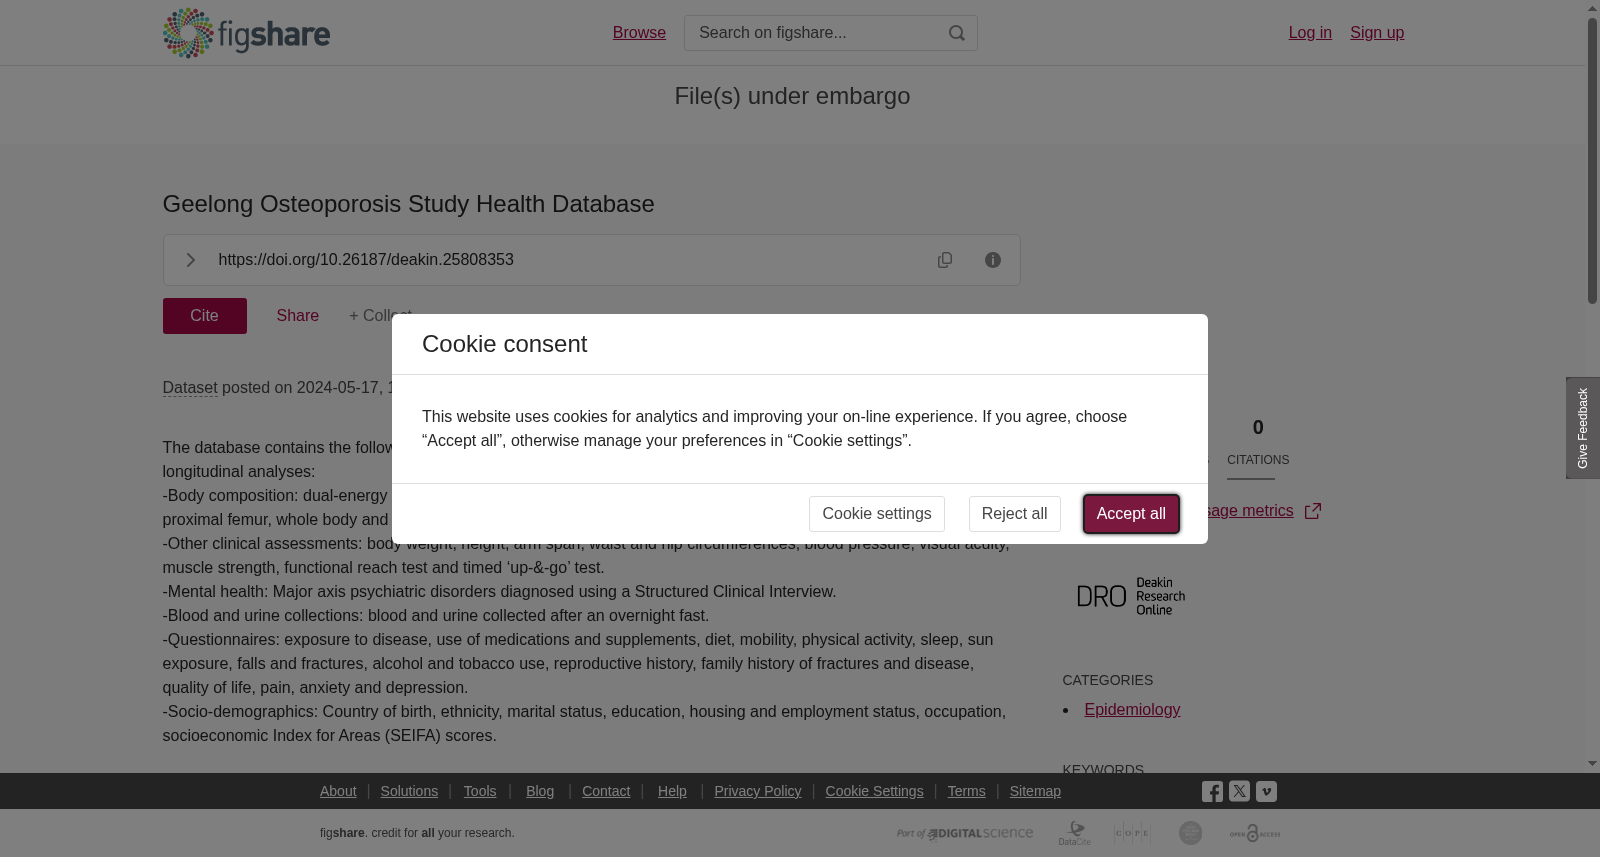Copy the DOI link with the copy icon
1600x857 pixels.
pyautogui.click(x=945, y=260)
